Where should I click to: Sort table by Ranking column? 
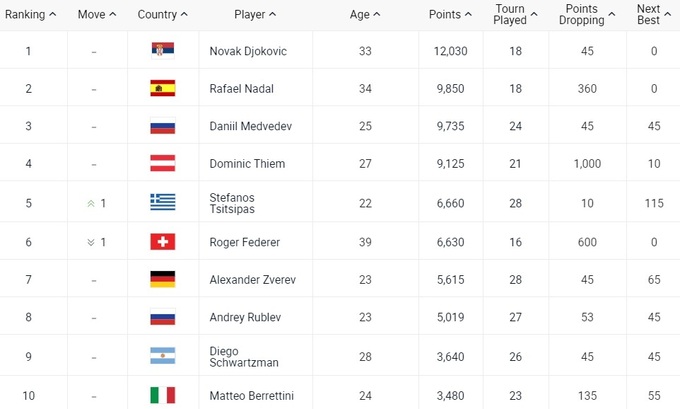coord(30,15)
